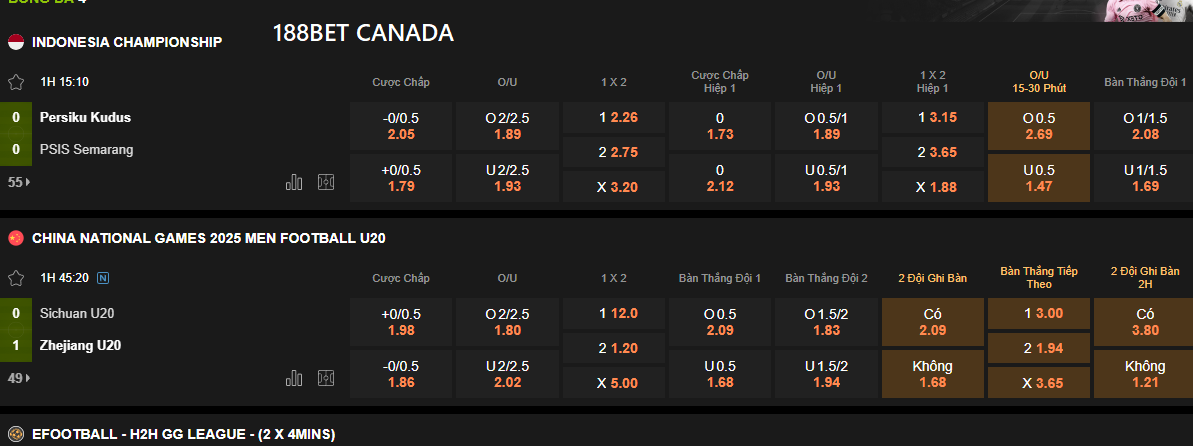Open statistics chart icon for Sichuan U20 match
The height and width of the screenshot is (446, 1193).
(294, 378)
